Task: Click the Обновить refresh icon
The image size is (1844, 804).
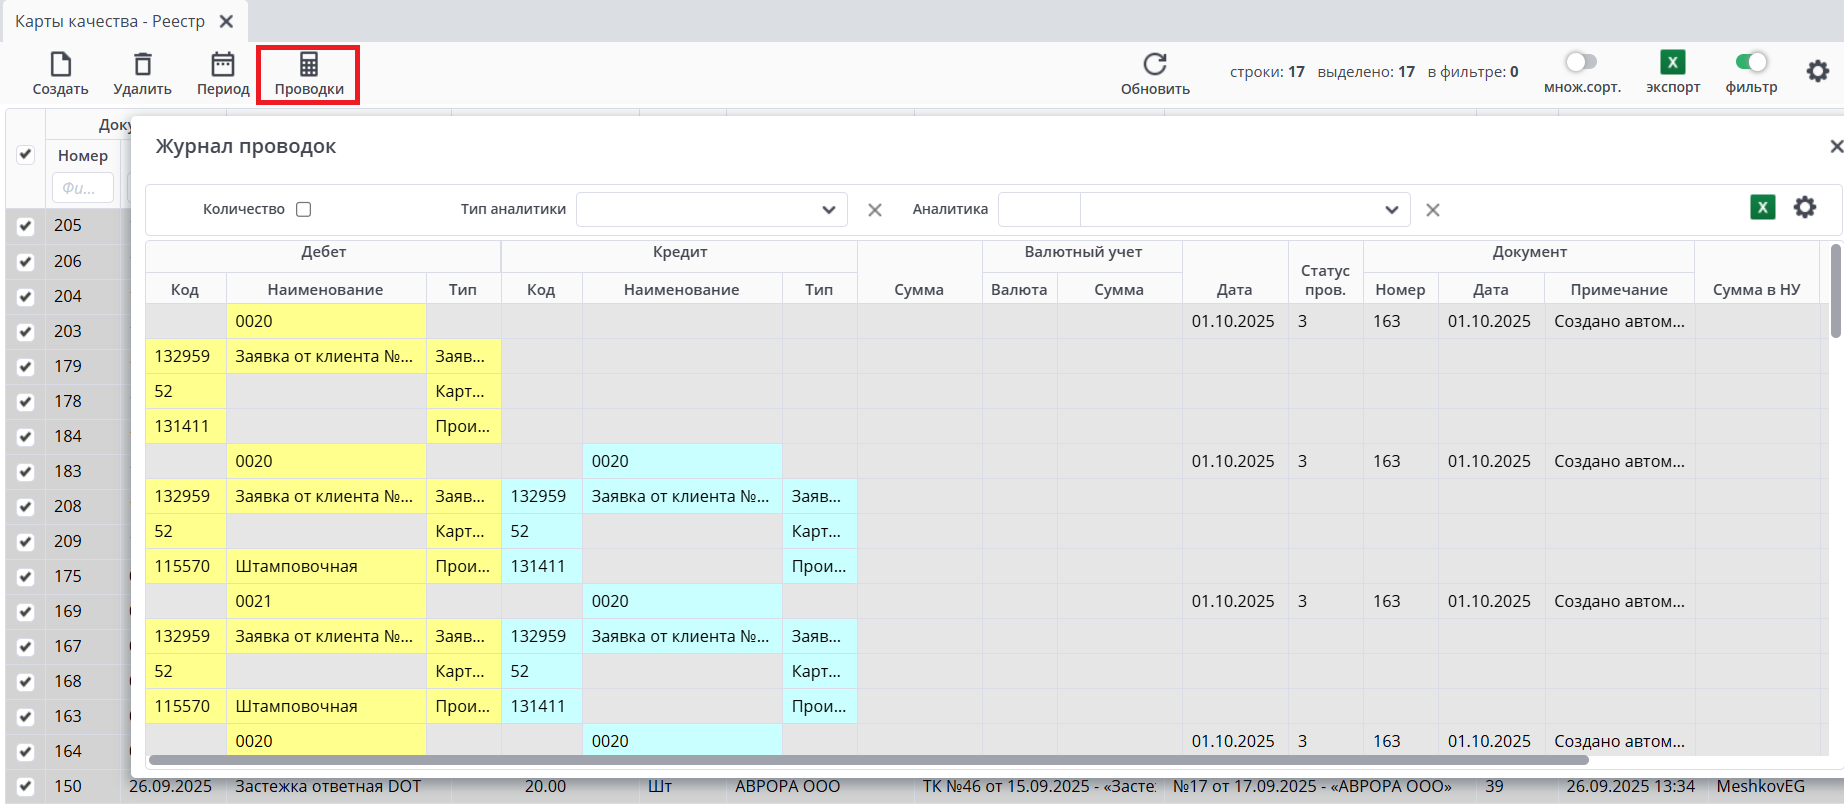Action: pos(1155,65)
